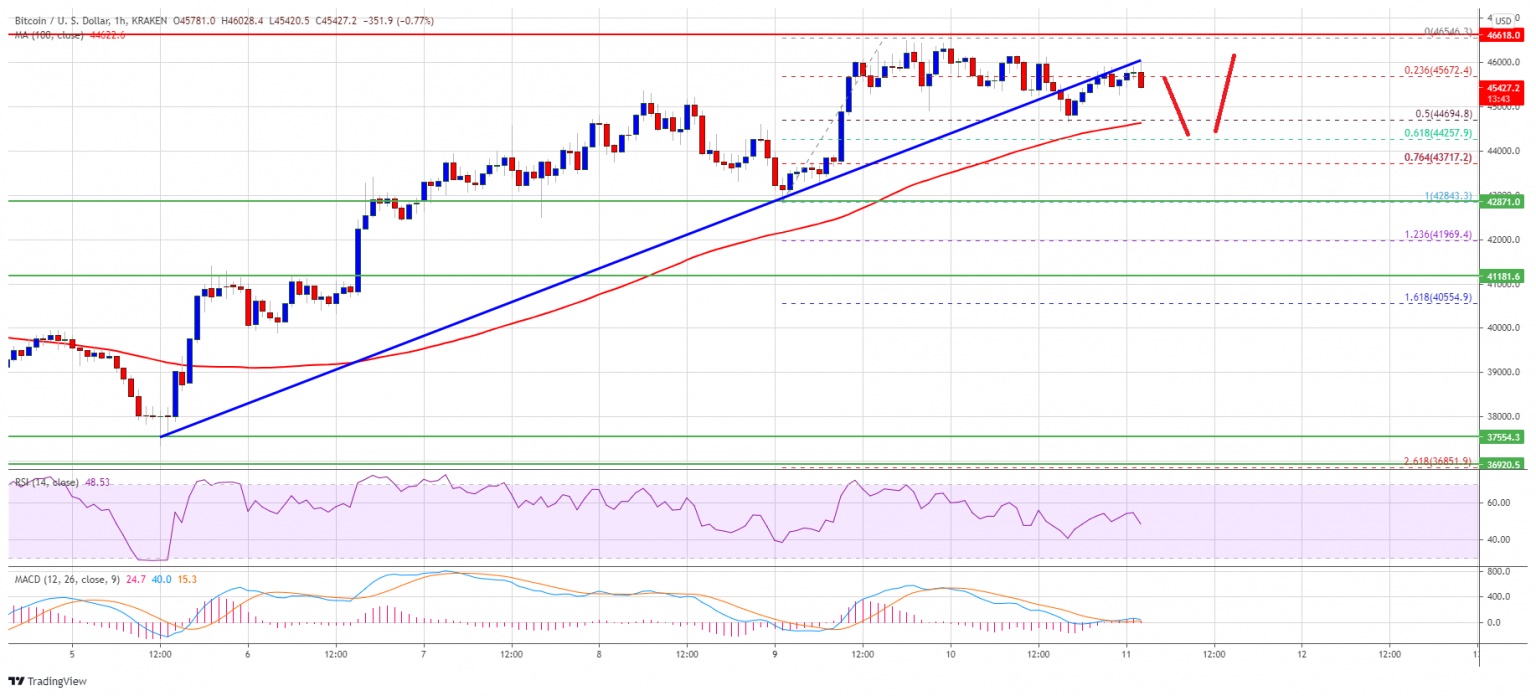Click the 39000.0 price axis tick
The height and width of the screenshot is (696, 1536).
[1505, 372]
